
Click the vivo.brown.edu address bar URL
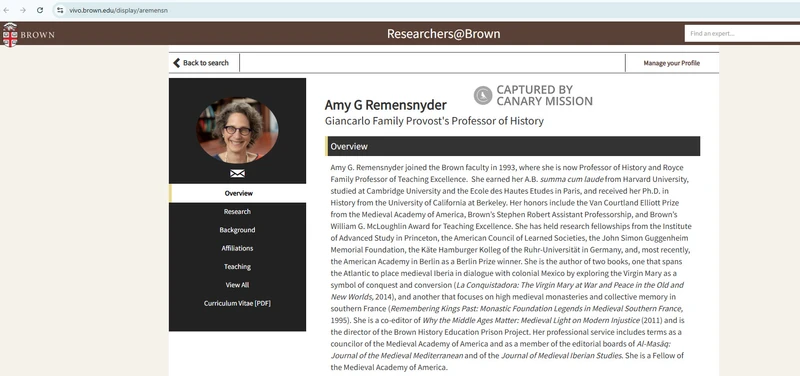pos(118,10)
